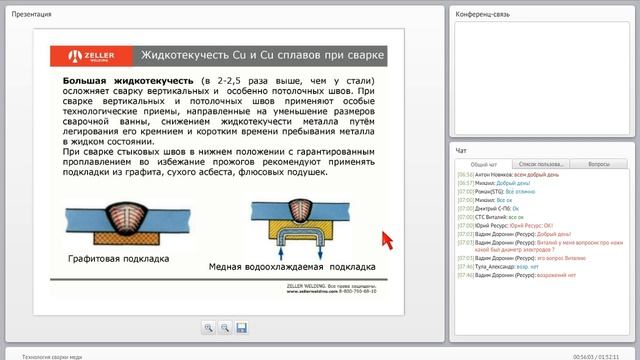Image resolution: width=640 pixels, height=360 pixels.
Task: Click the Чат panel title
Action: [x=461, y=151]
